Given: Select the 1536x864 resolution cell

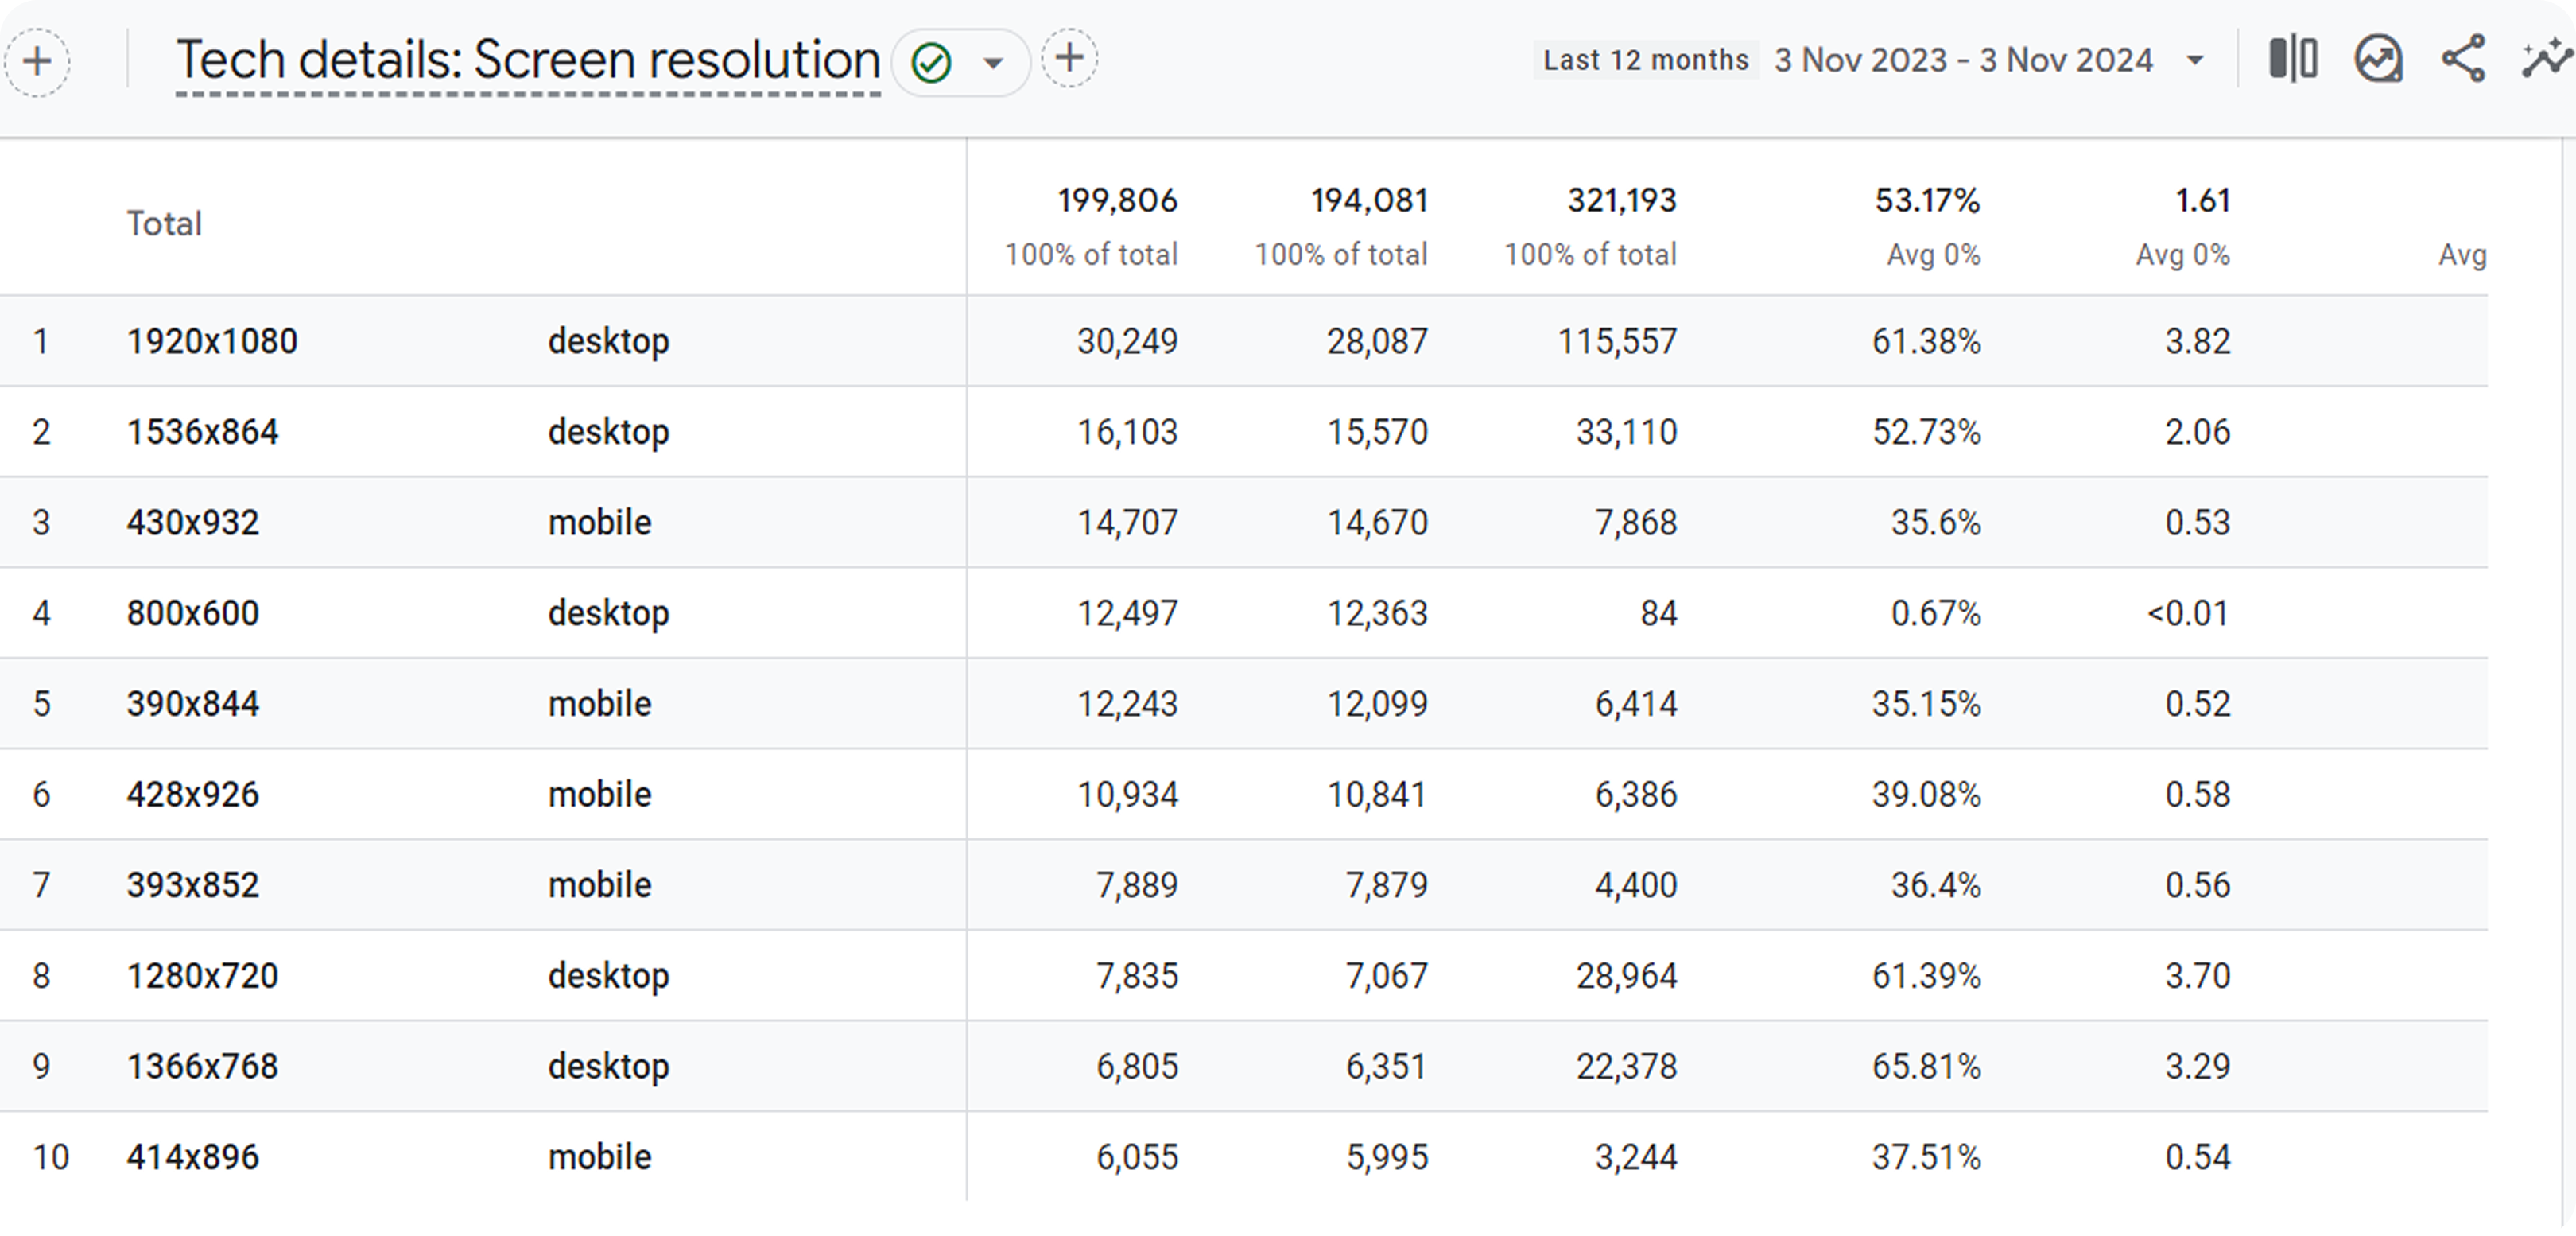Looking at the screenshot, I should (202, 432).
